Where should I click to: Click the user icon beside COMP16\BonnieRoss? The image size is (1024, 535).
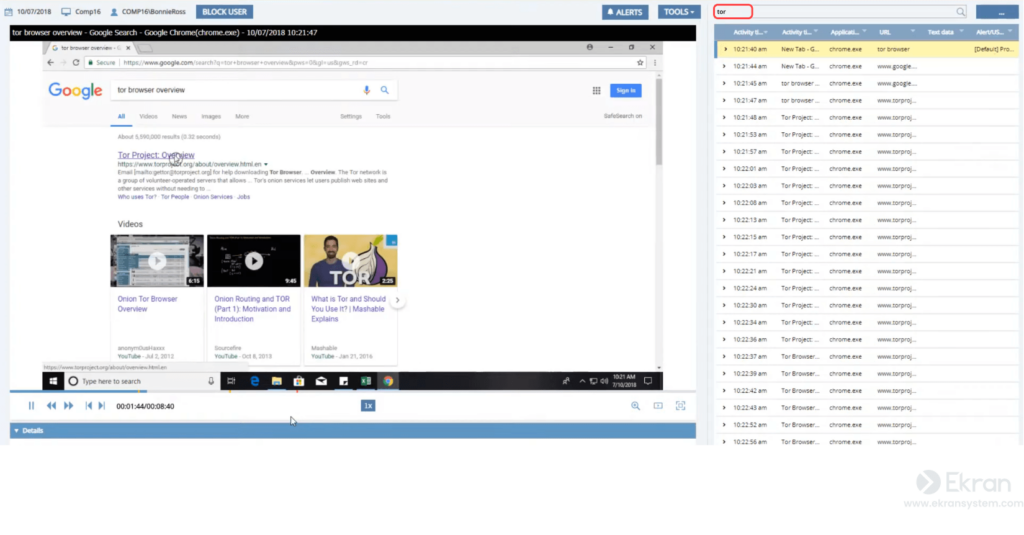[114, 12]
